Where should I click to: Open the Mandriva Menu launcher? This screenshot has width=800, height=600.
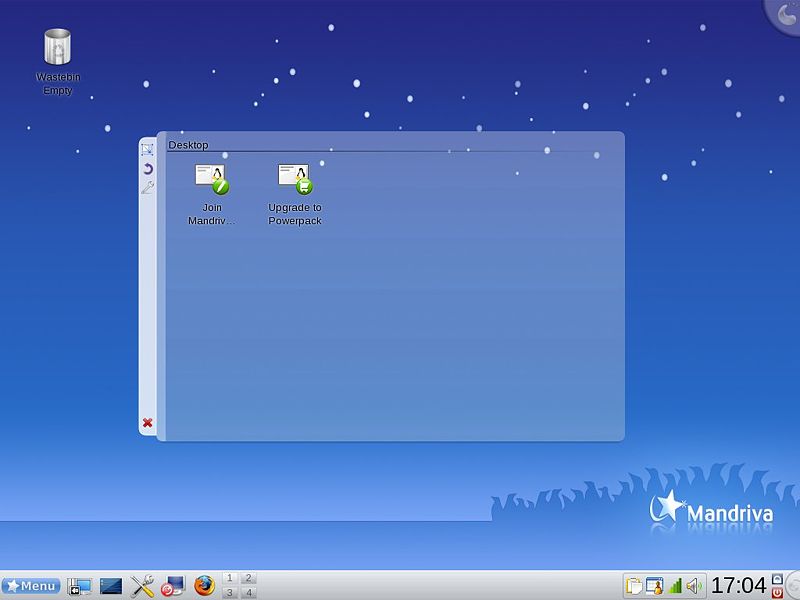pos(31,585)
